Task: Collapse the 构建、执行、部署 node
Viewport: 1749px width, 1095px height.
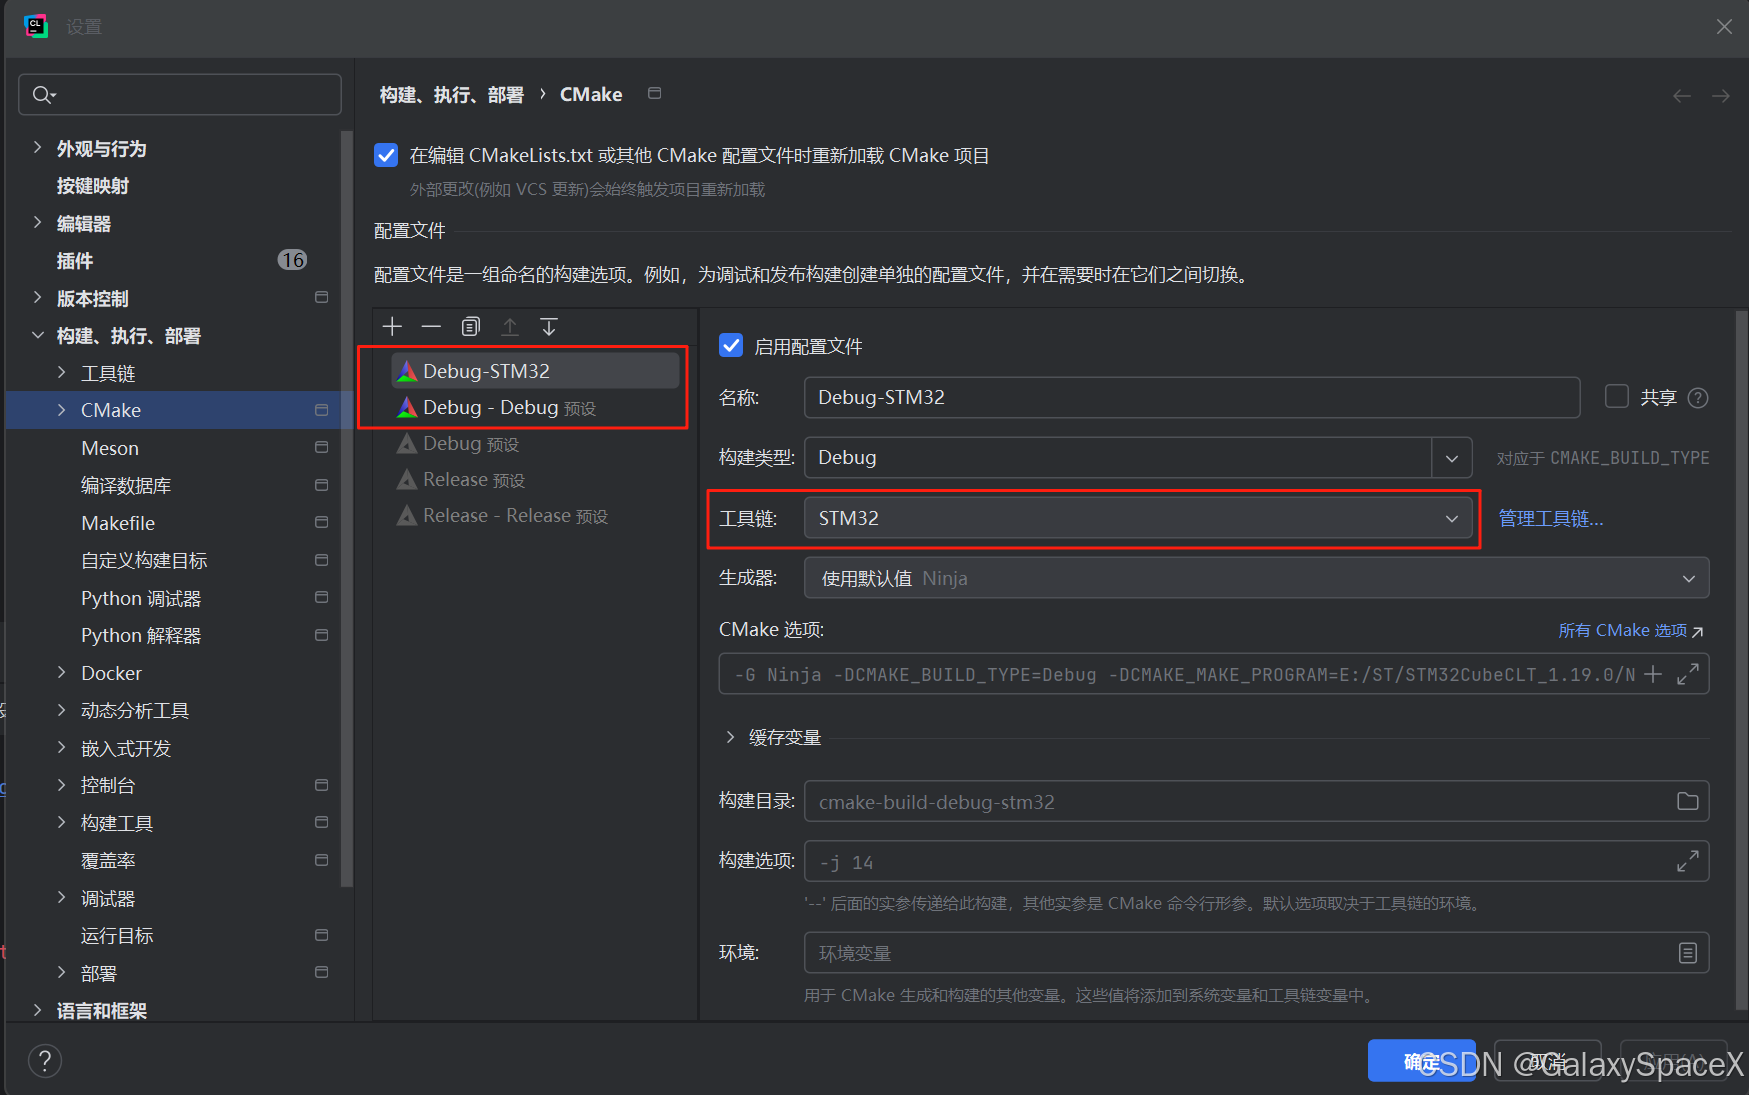Action: click(x=38, y=335)
